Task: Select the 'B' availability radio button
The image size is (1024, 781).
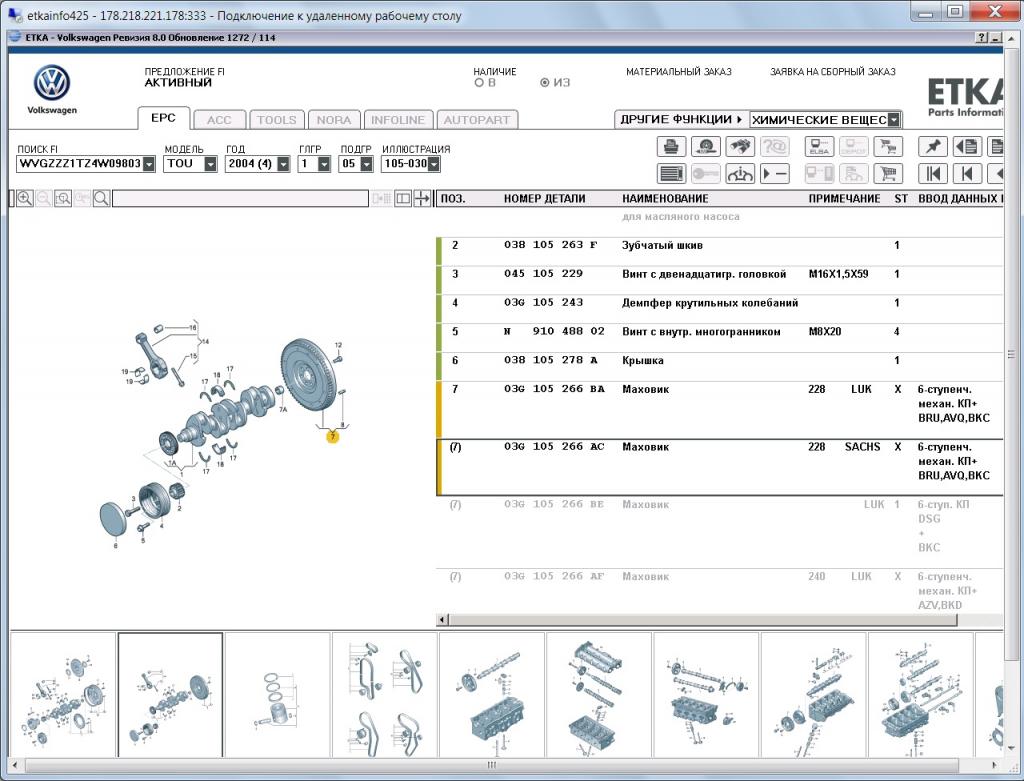Action: (x=479, y=83)
